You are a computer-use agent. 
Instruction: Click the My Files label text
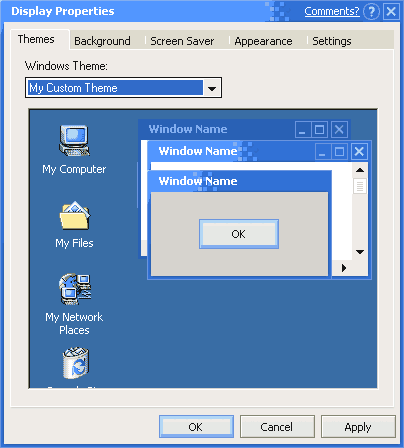pos(74,243)
